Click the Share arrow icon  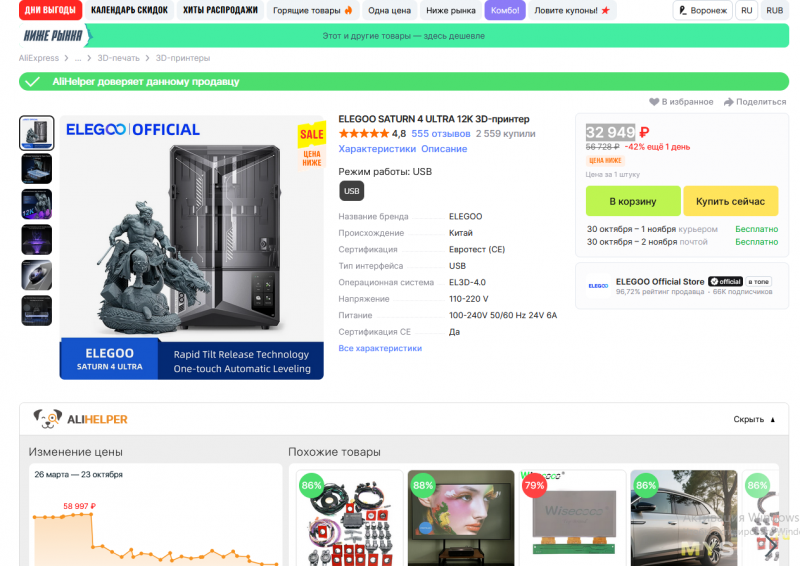click(x=729, y=102)
